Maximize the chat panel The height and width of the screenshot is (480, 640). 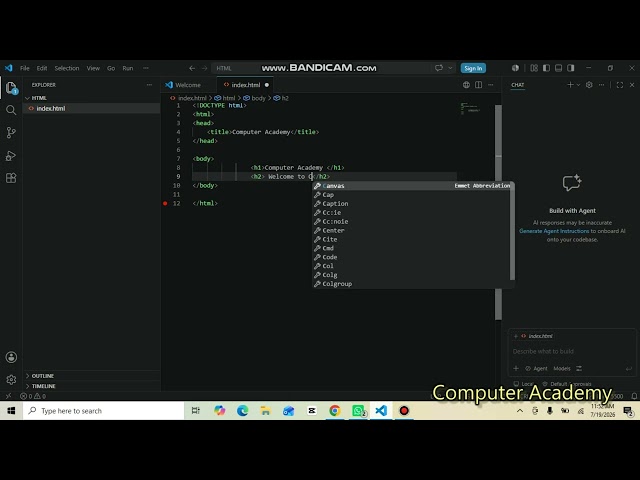point(620,85)
